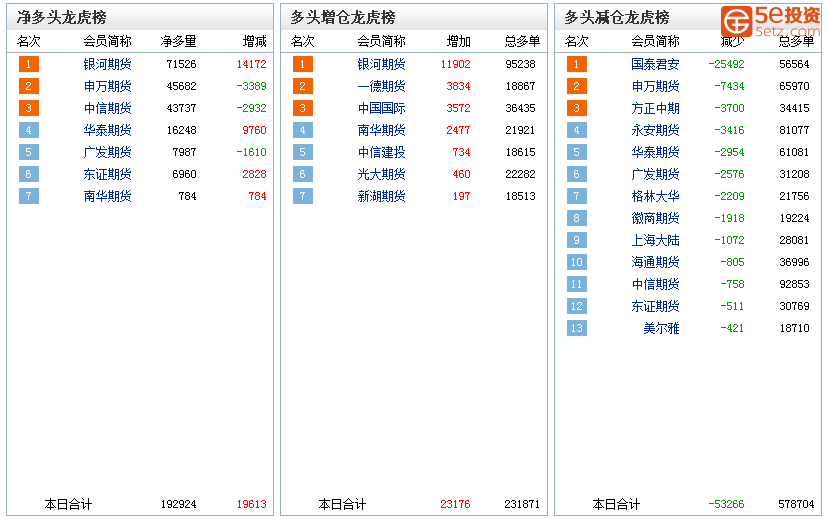This screenshot has height=519, width=828.
Task: Open 申万期货 in 净多头龙虎榜
Action: click(x=107, y=86)
